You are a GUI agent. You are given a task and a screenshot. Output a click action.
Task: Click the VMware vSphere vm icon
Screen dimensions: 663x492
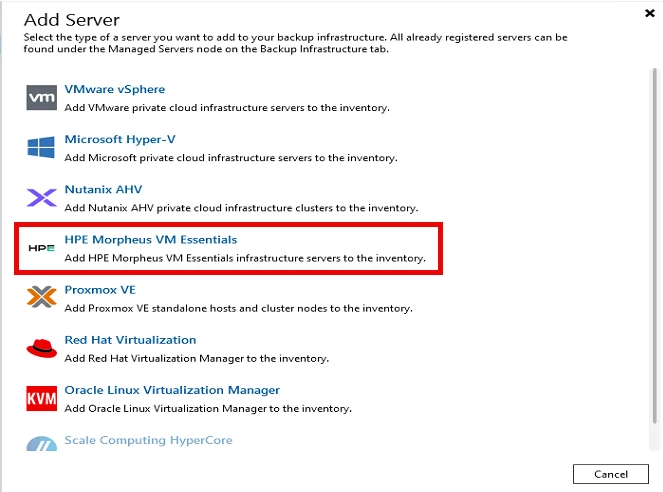(41, 98)
